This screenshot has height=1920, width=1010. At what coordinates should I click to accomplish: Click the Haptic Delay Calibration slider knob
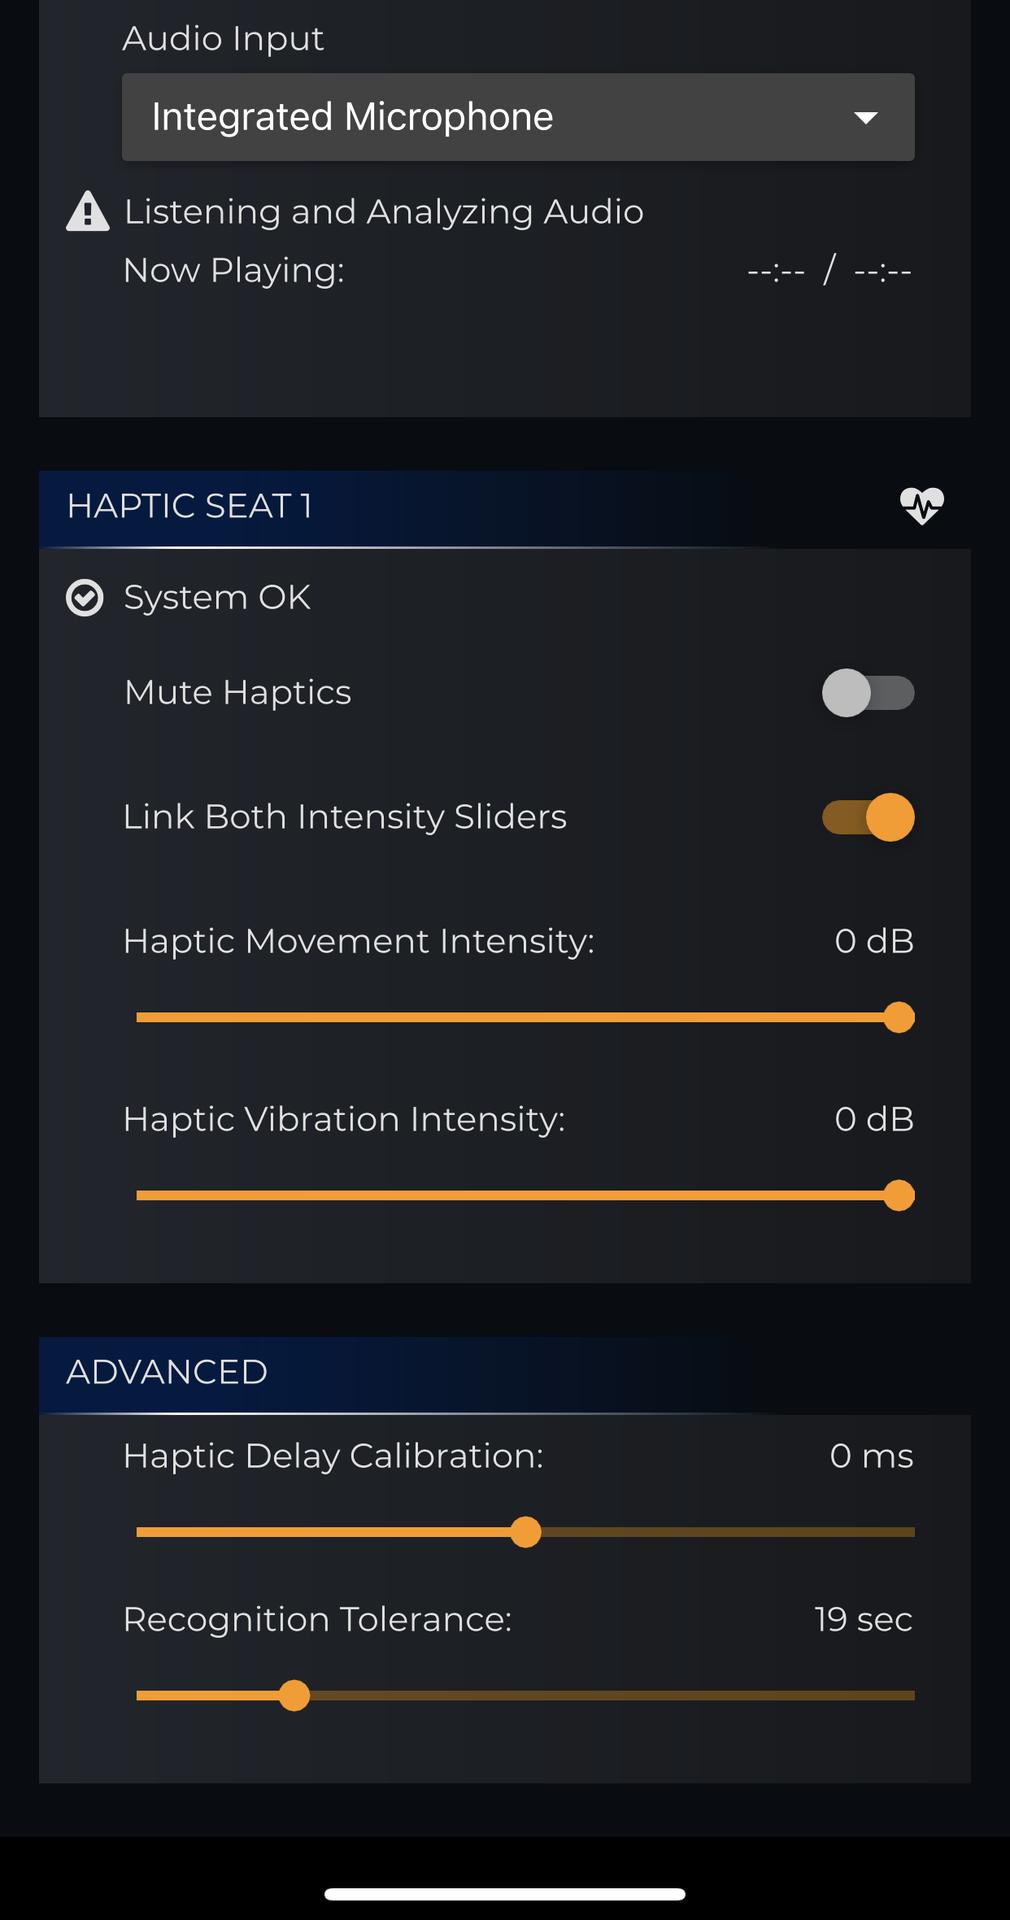click(x=525, y=1532)
